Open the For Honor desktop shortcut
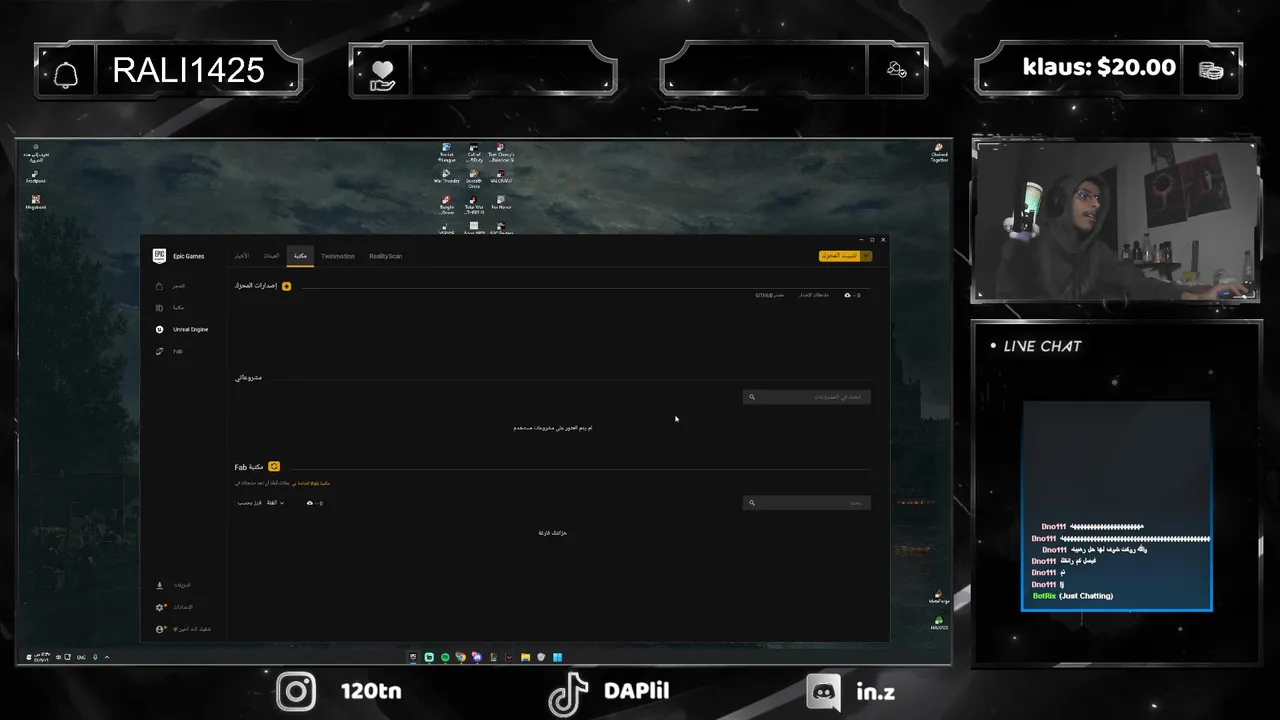The width and height of the screenshot is (1280, 720). (500, 203)
